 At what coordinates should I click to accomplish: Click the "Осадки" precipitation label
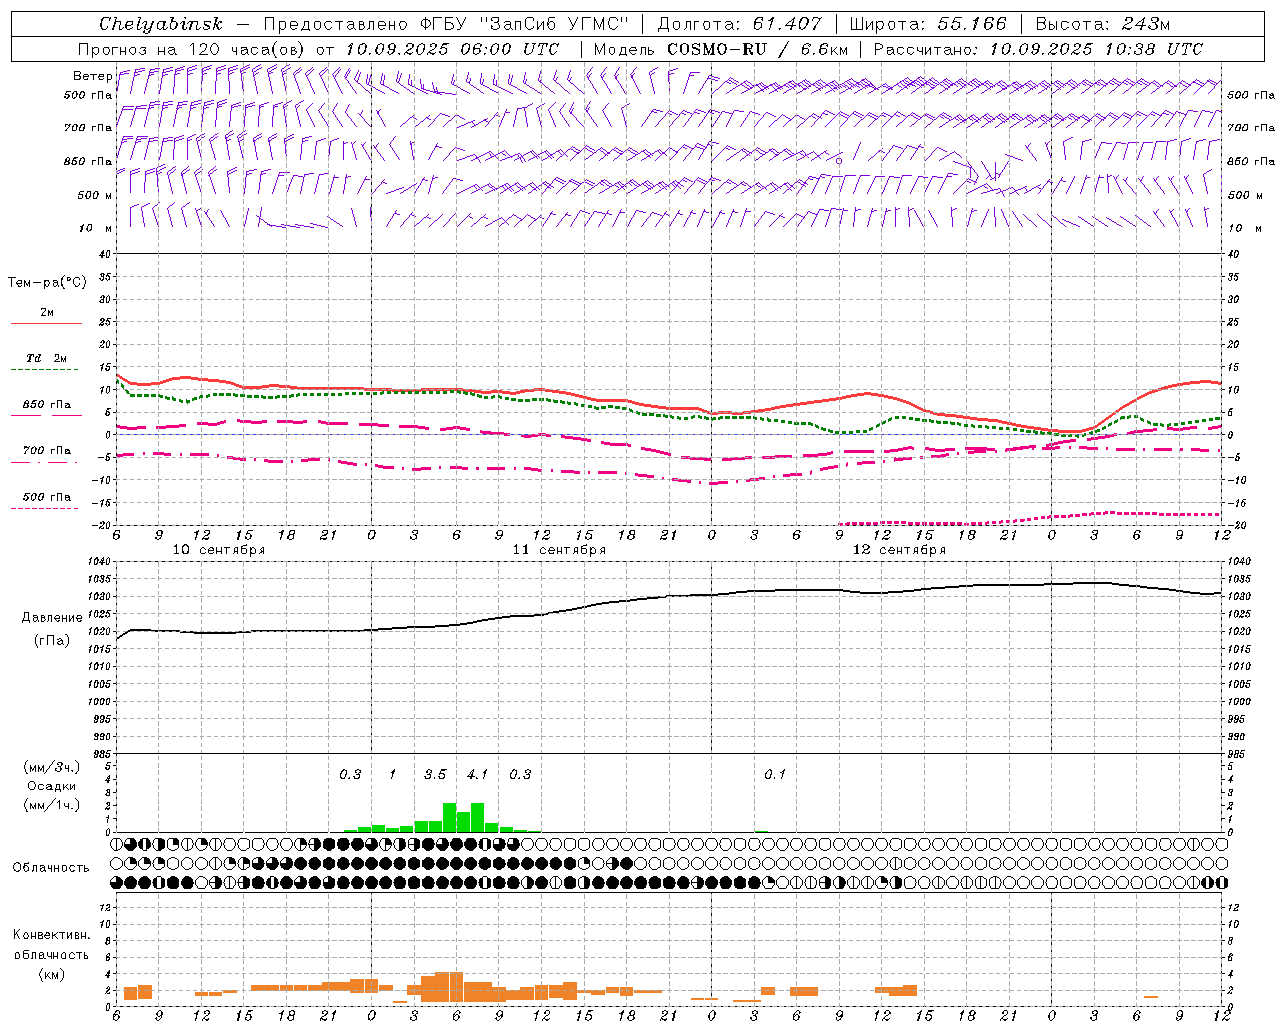pos(52,786)
